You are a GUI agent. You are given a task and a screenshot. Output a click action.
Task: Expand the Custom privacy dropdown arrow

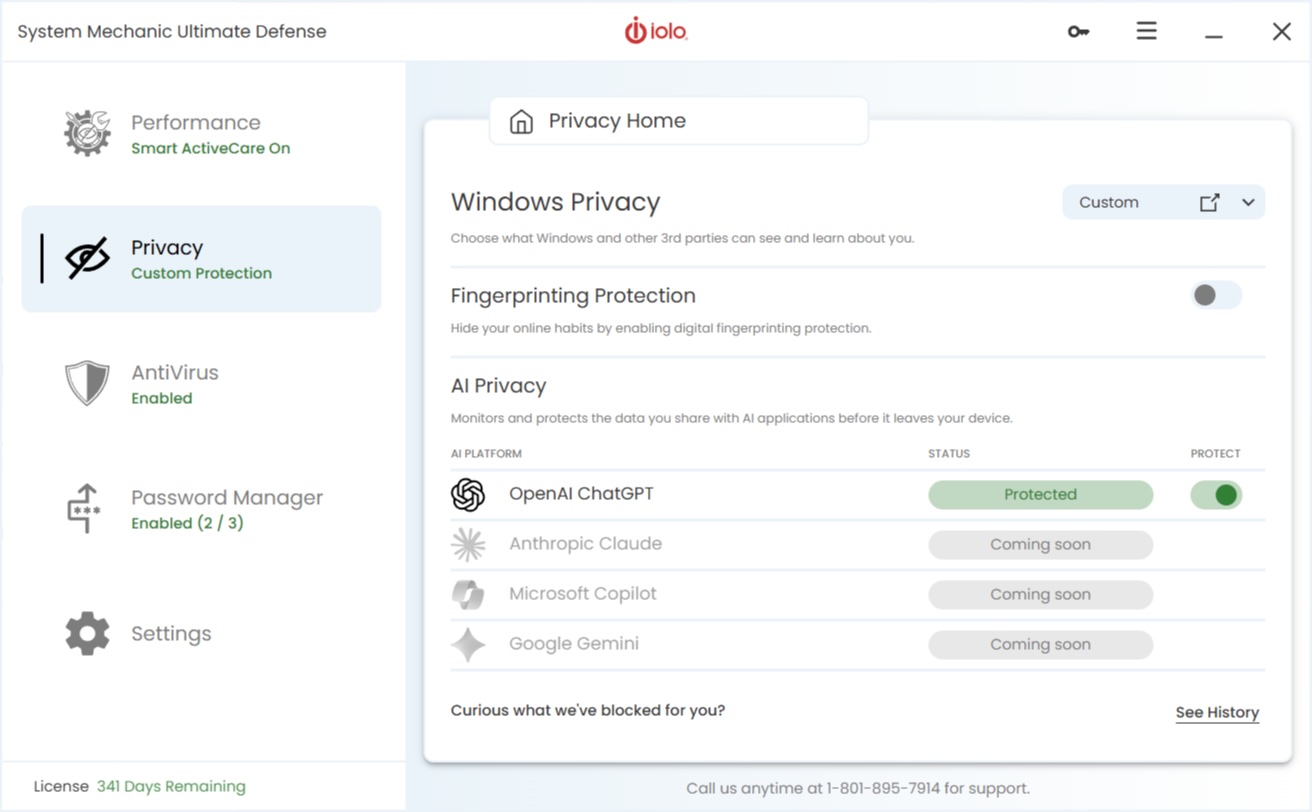(1248, 202)
